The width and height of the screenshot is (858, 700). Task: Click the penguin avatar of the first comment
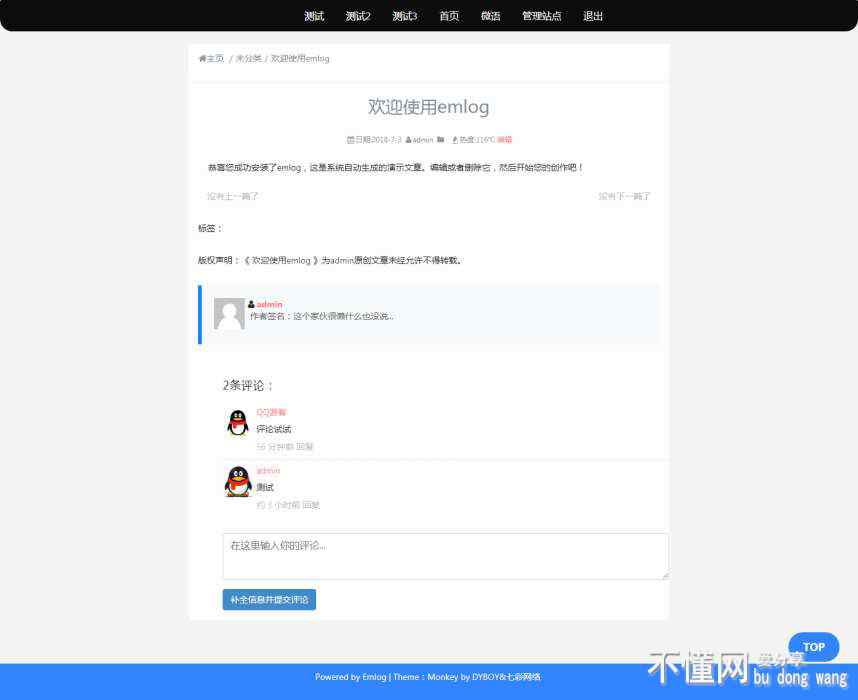pos(238,423)
